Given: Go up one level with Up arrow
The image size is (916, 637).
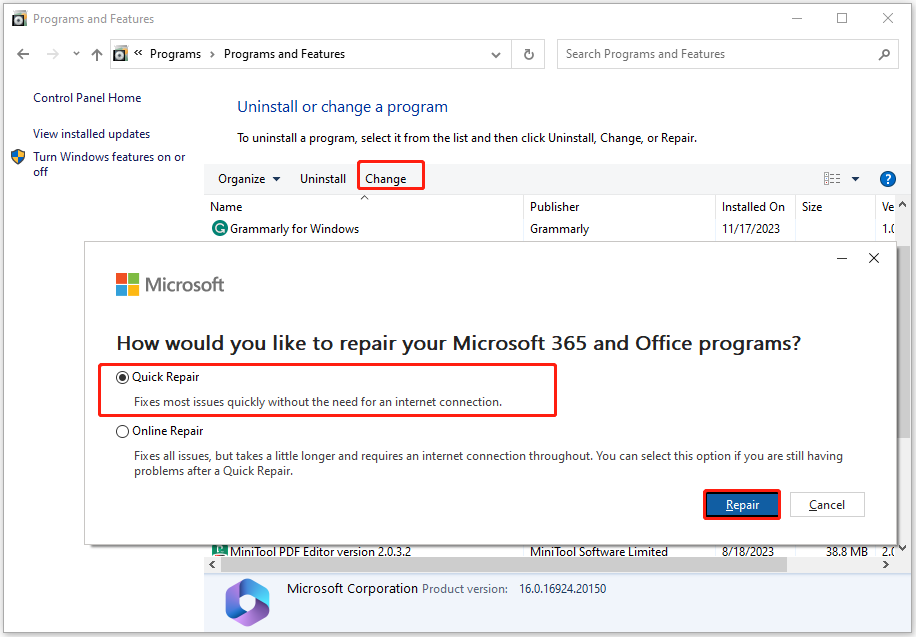Looking at the screenshot, I should click(x=97, y=54).
